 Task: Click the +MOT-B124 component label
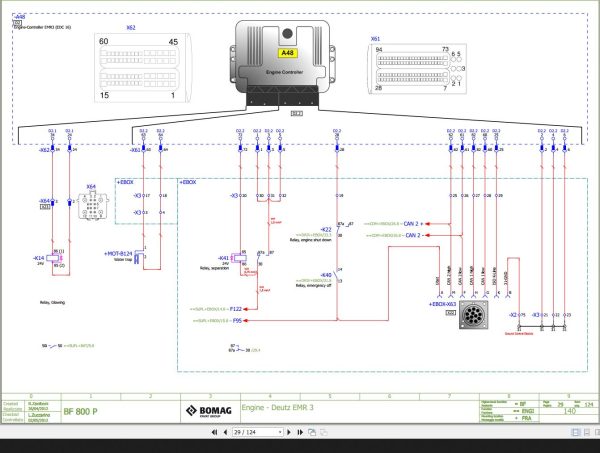point(118,254)
